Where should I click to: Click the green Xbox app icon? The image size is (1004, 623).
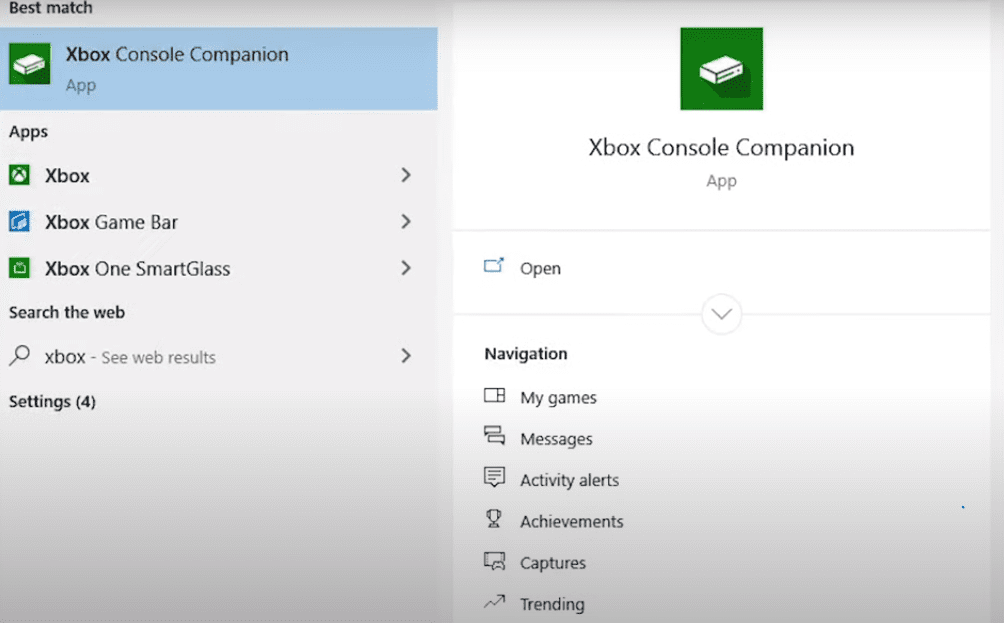click(x=19, y=175)
